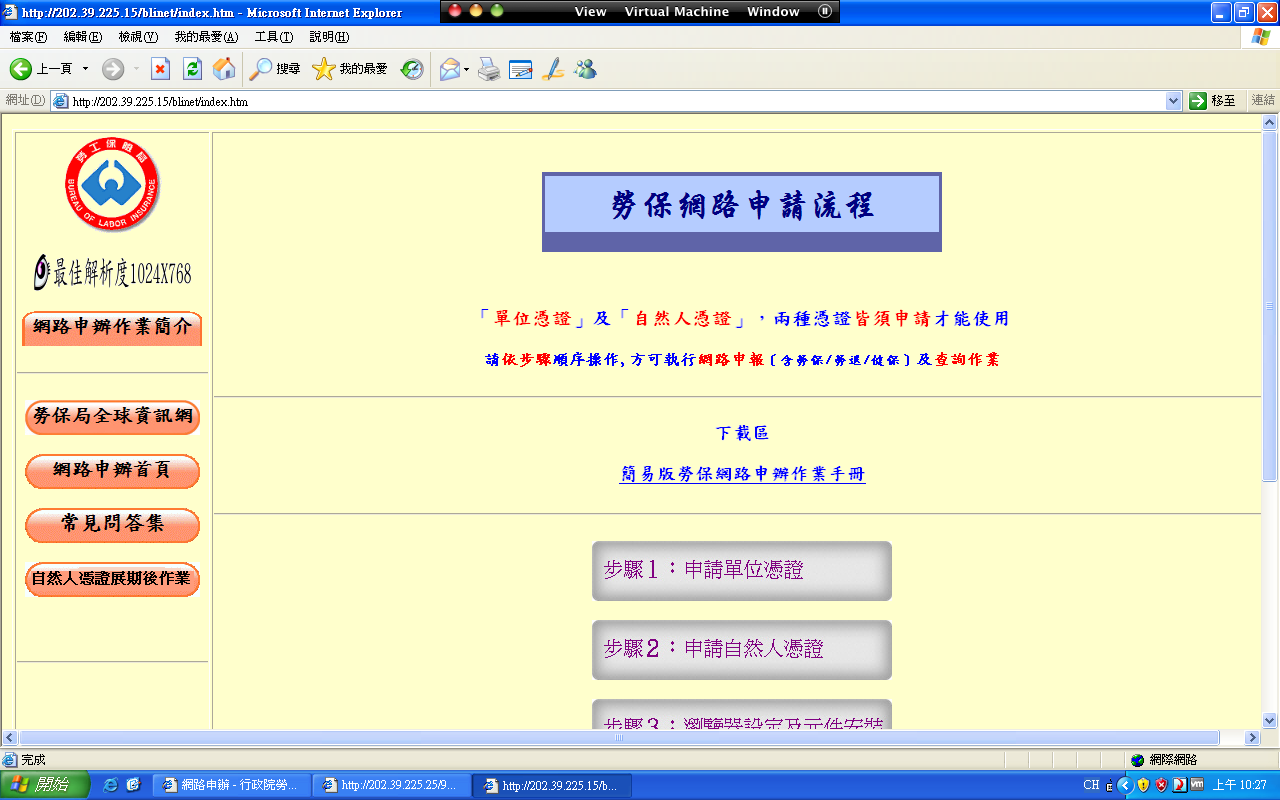Click the VMware tools tray icon

[1197, 785]
